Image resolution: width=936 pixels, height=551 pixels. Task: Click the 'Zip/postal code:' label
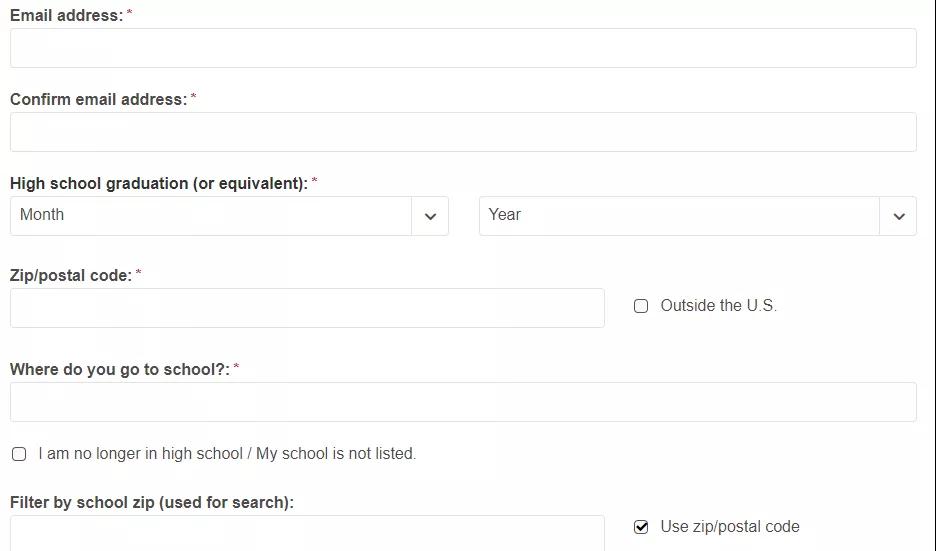70,275
